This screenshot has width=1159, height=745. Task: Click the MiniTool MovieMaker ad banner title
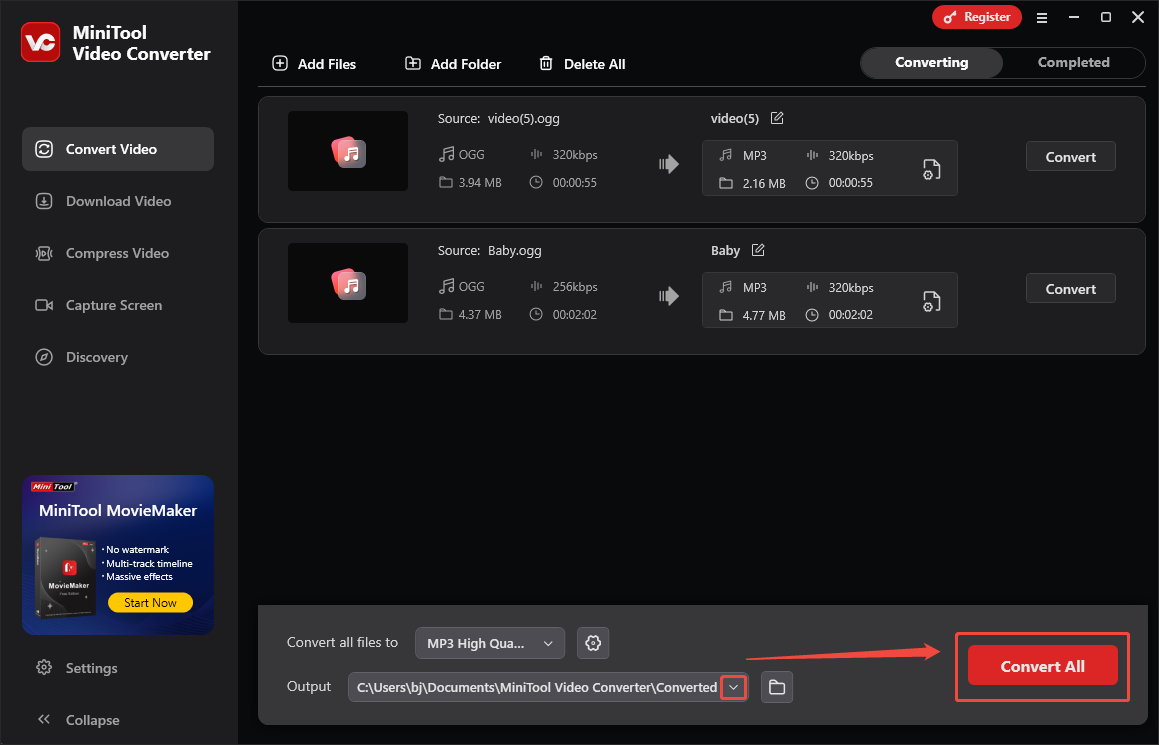pos(118,511)
